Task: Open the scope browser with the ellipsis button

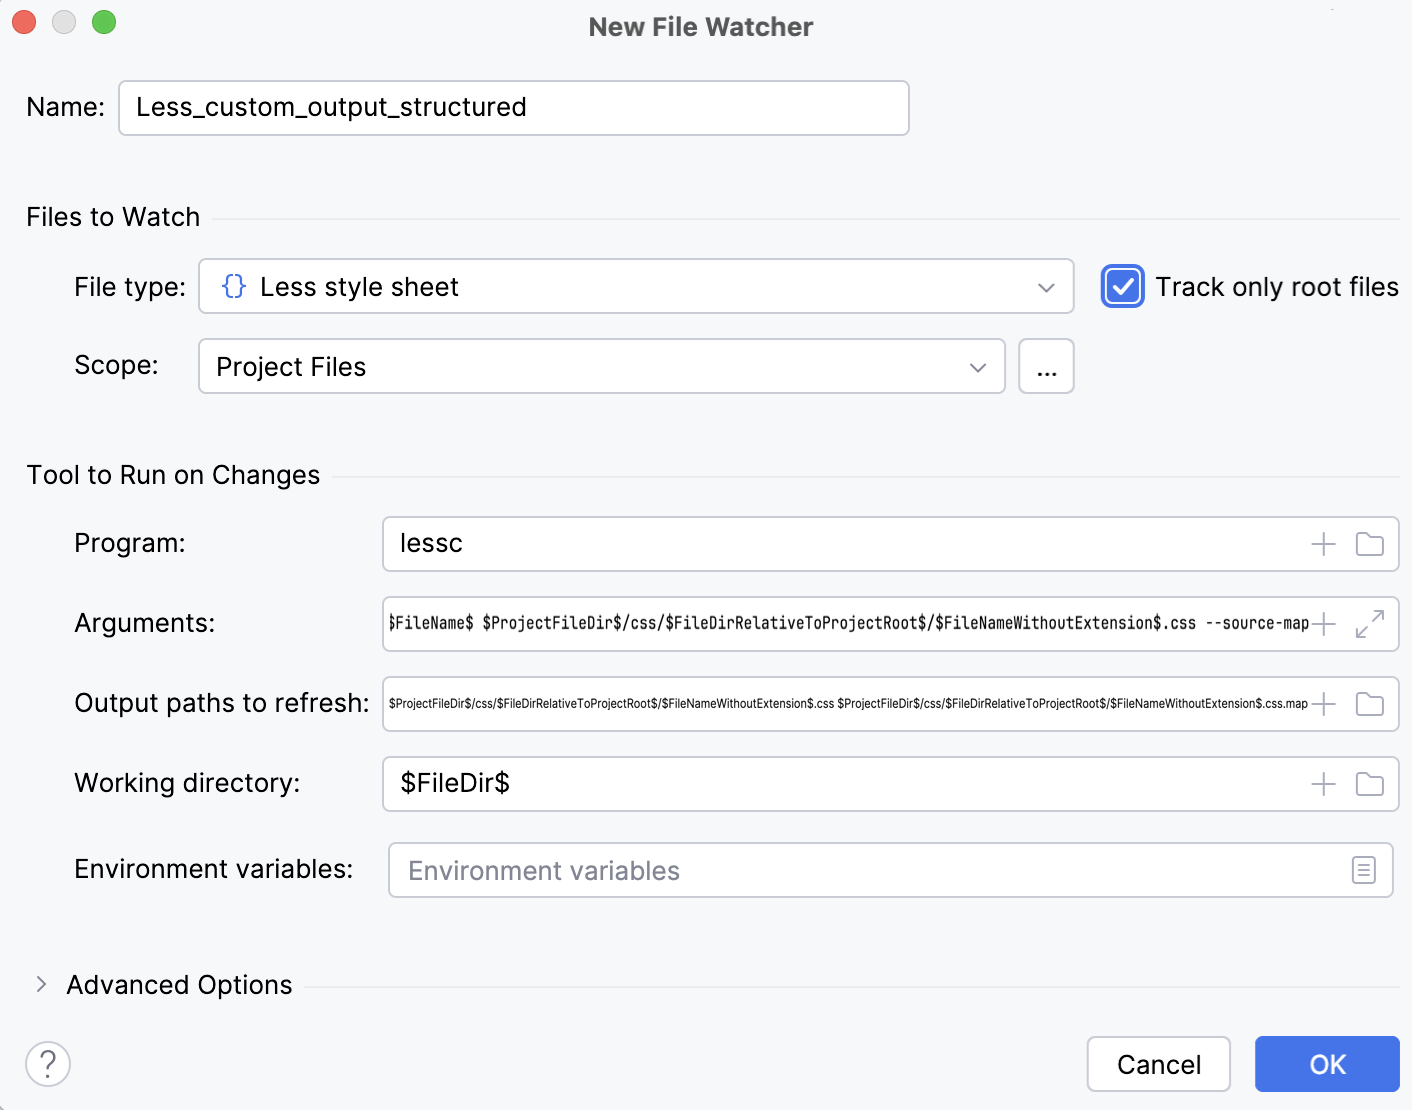Action: [x=1046, y=366]
